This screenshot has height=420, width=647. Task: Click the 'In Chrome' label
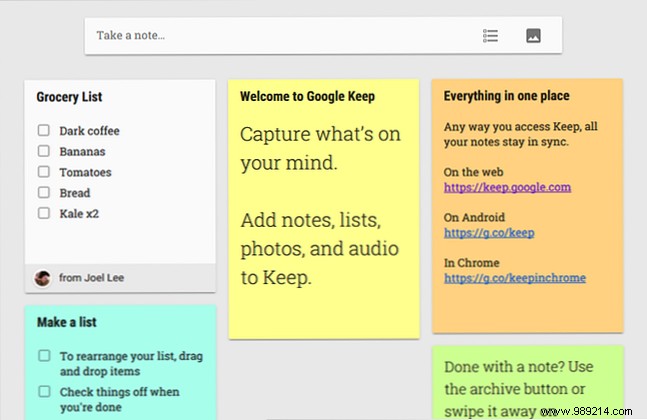click(472, 263)
